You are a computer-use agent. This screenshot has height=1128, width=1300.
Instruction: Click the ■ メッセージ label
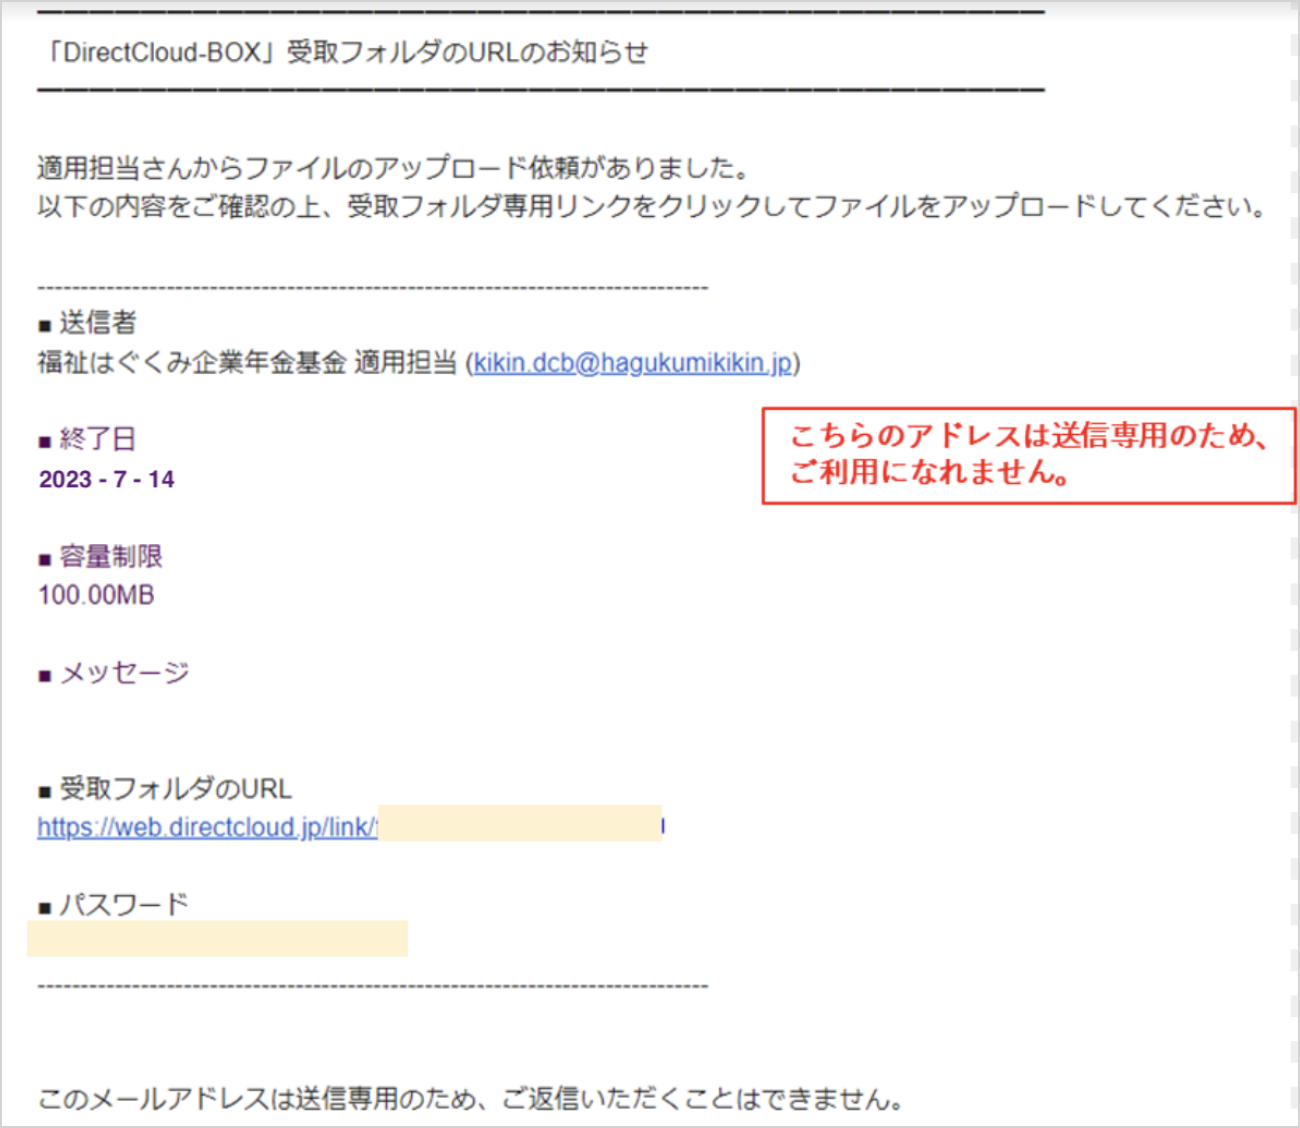coord(114,673)
